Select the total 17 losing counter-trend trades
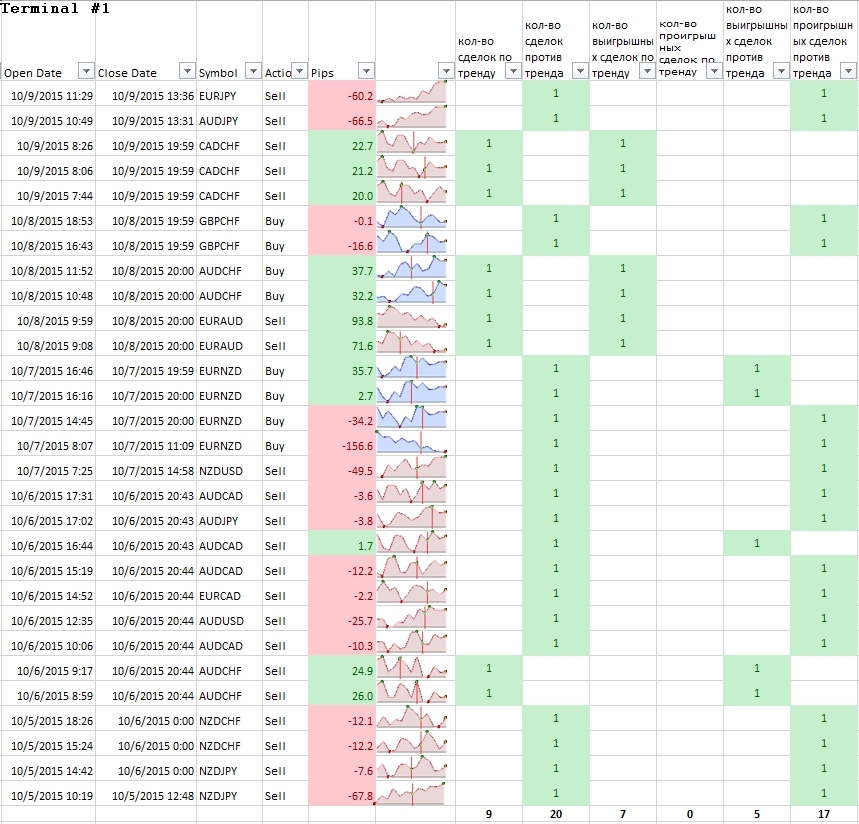The width and height of the screenshot is (859, 824). click(x=824, y=814)
